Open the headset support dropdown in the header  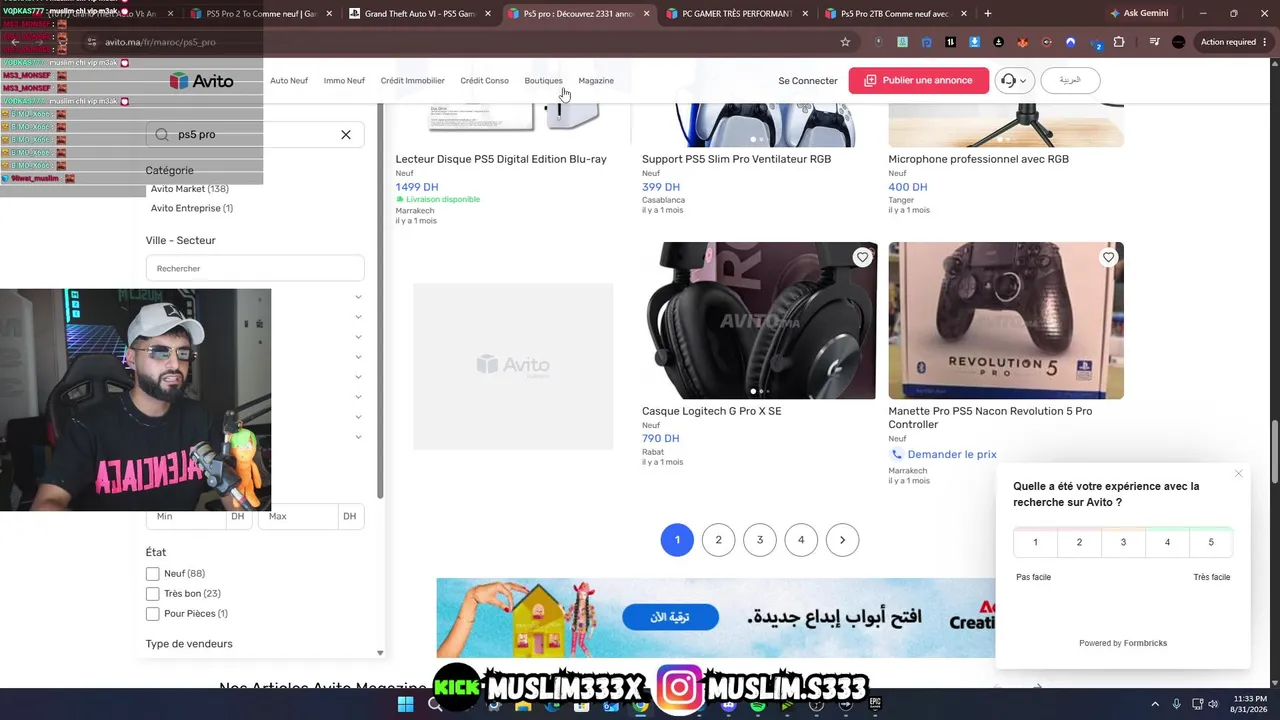coord(1014,81)
